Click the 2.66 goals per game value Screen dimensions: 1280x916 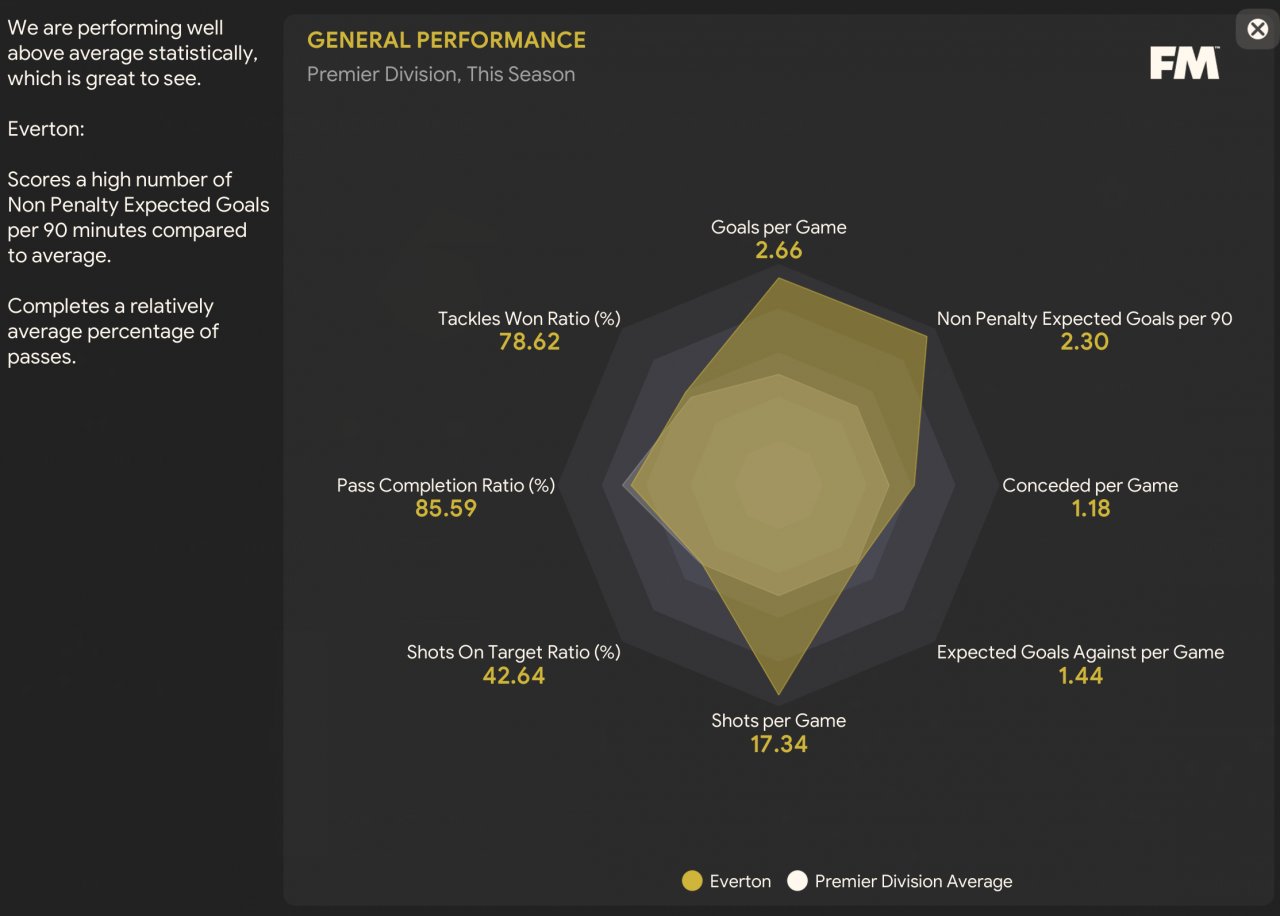[779, 250]
